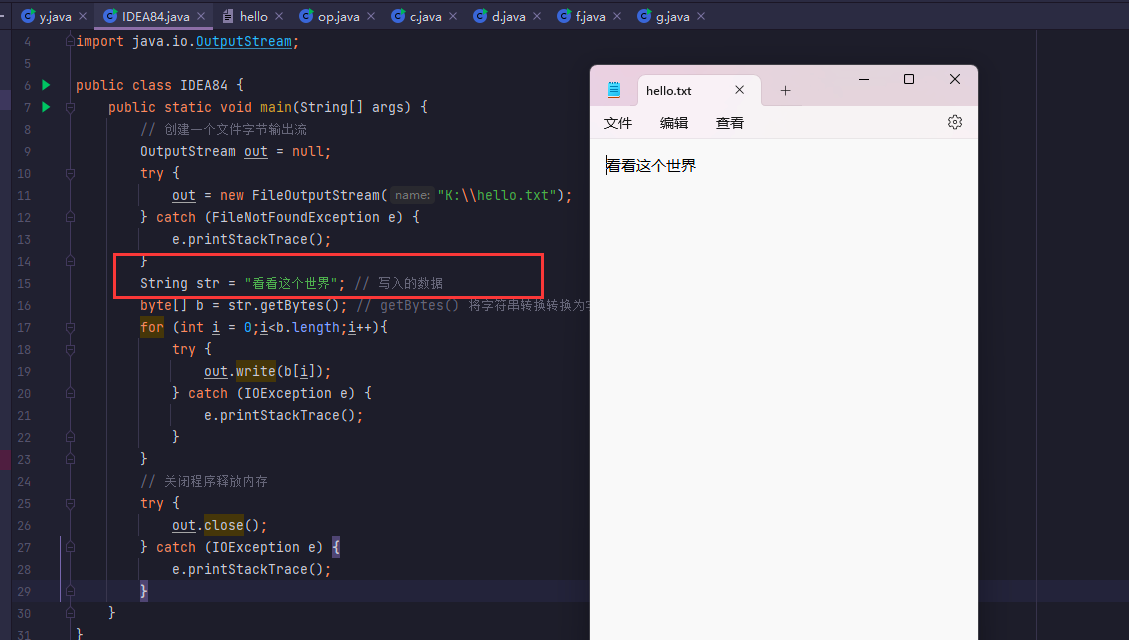
Task: Close the op.java editor tab
Action: (x=369, y=17)
